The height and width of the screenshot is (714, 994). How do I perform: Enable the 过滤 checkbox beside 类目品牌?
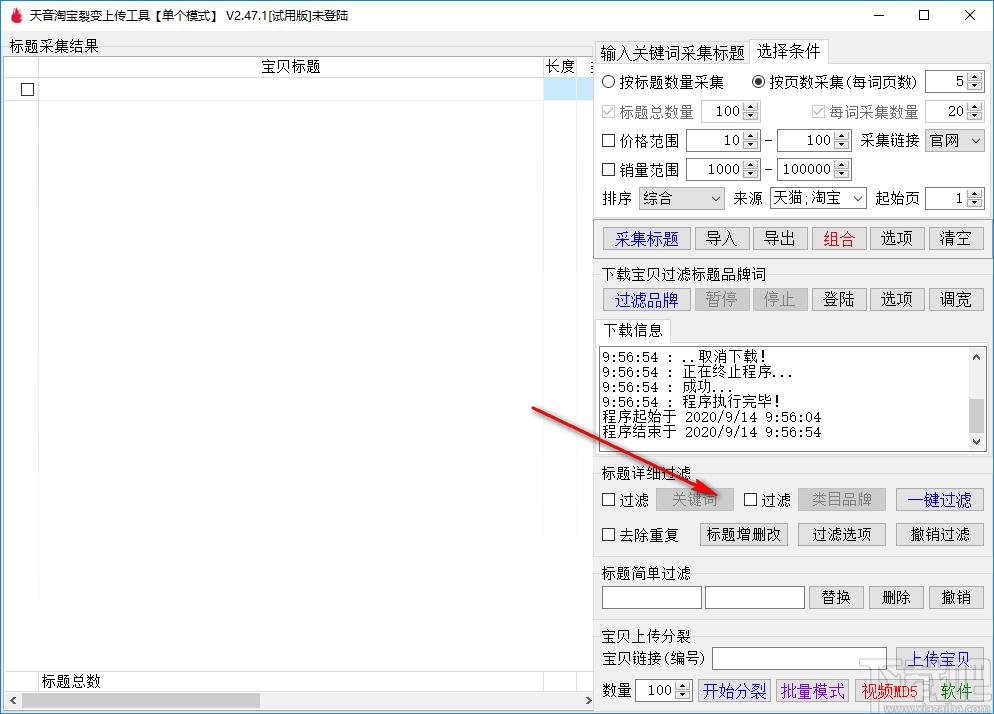click(751, 500)
